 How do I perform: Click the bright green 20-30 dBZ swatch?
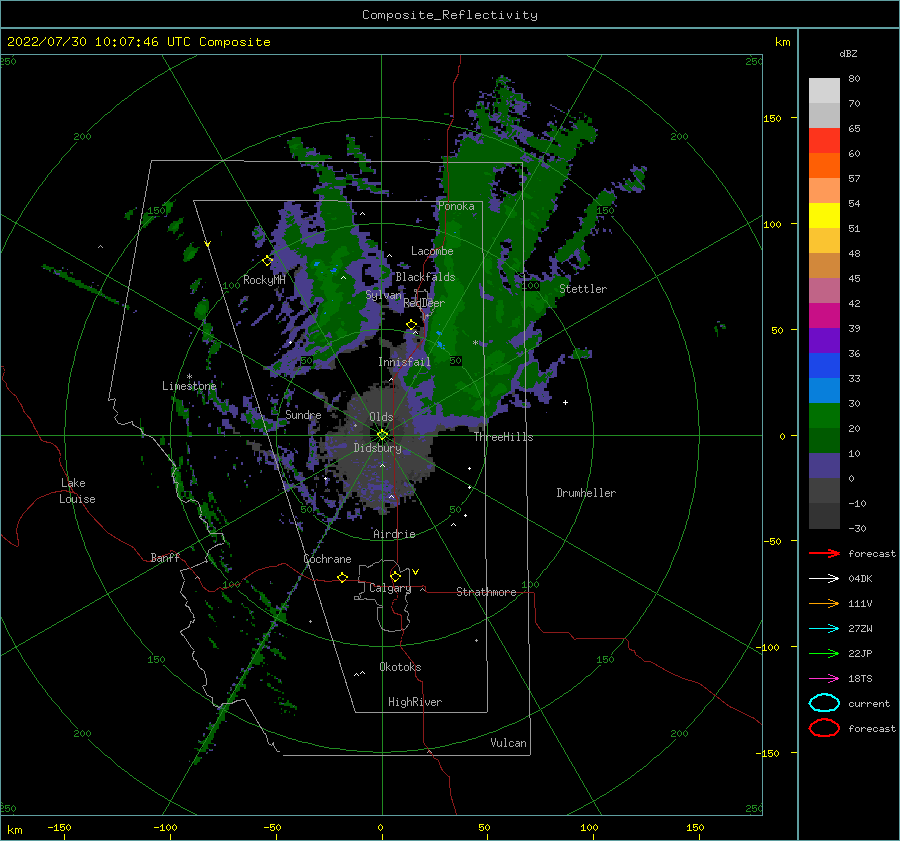(x=824, y=415)
